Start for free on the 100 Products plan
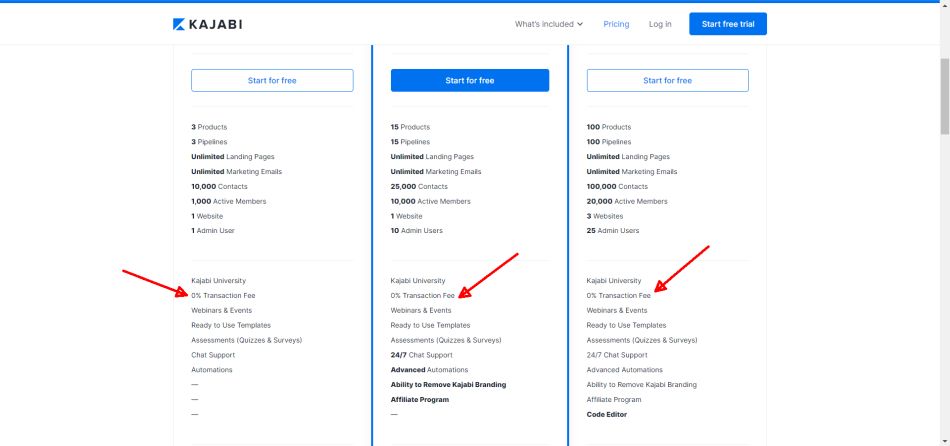 [x=667, y=81]
